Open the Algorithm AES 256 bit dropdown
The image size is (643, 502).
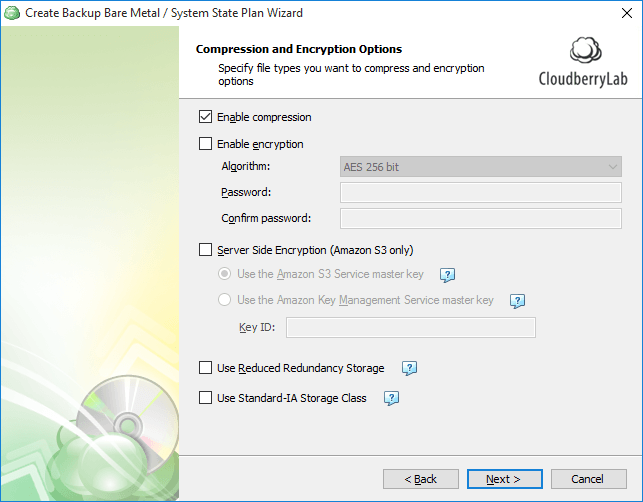481,167
